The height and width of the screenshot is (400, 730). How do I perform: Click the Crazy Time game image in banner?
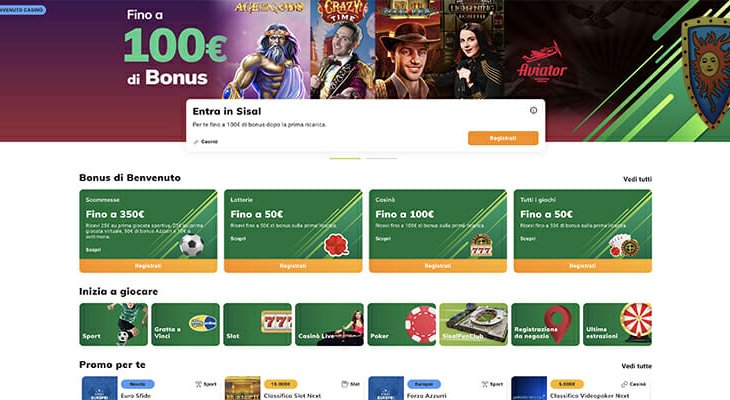[343, 49]
